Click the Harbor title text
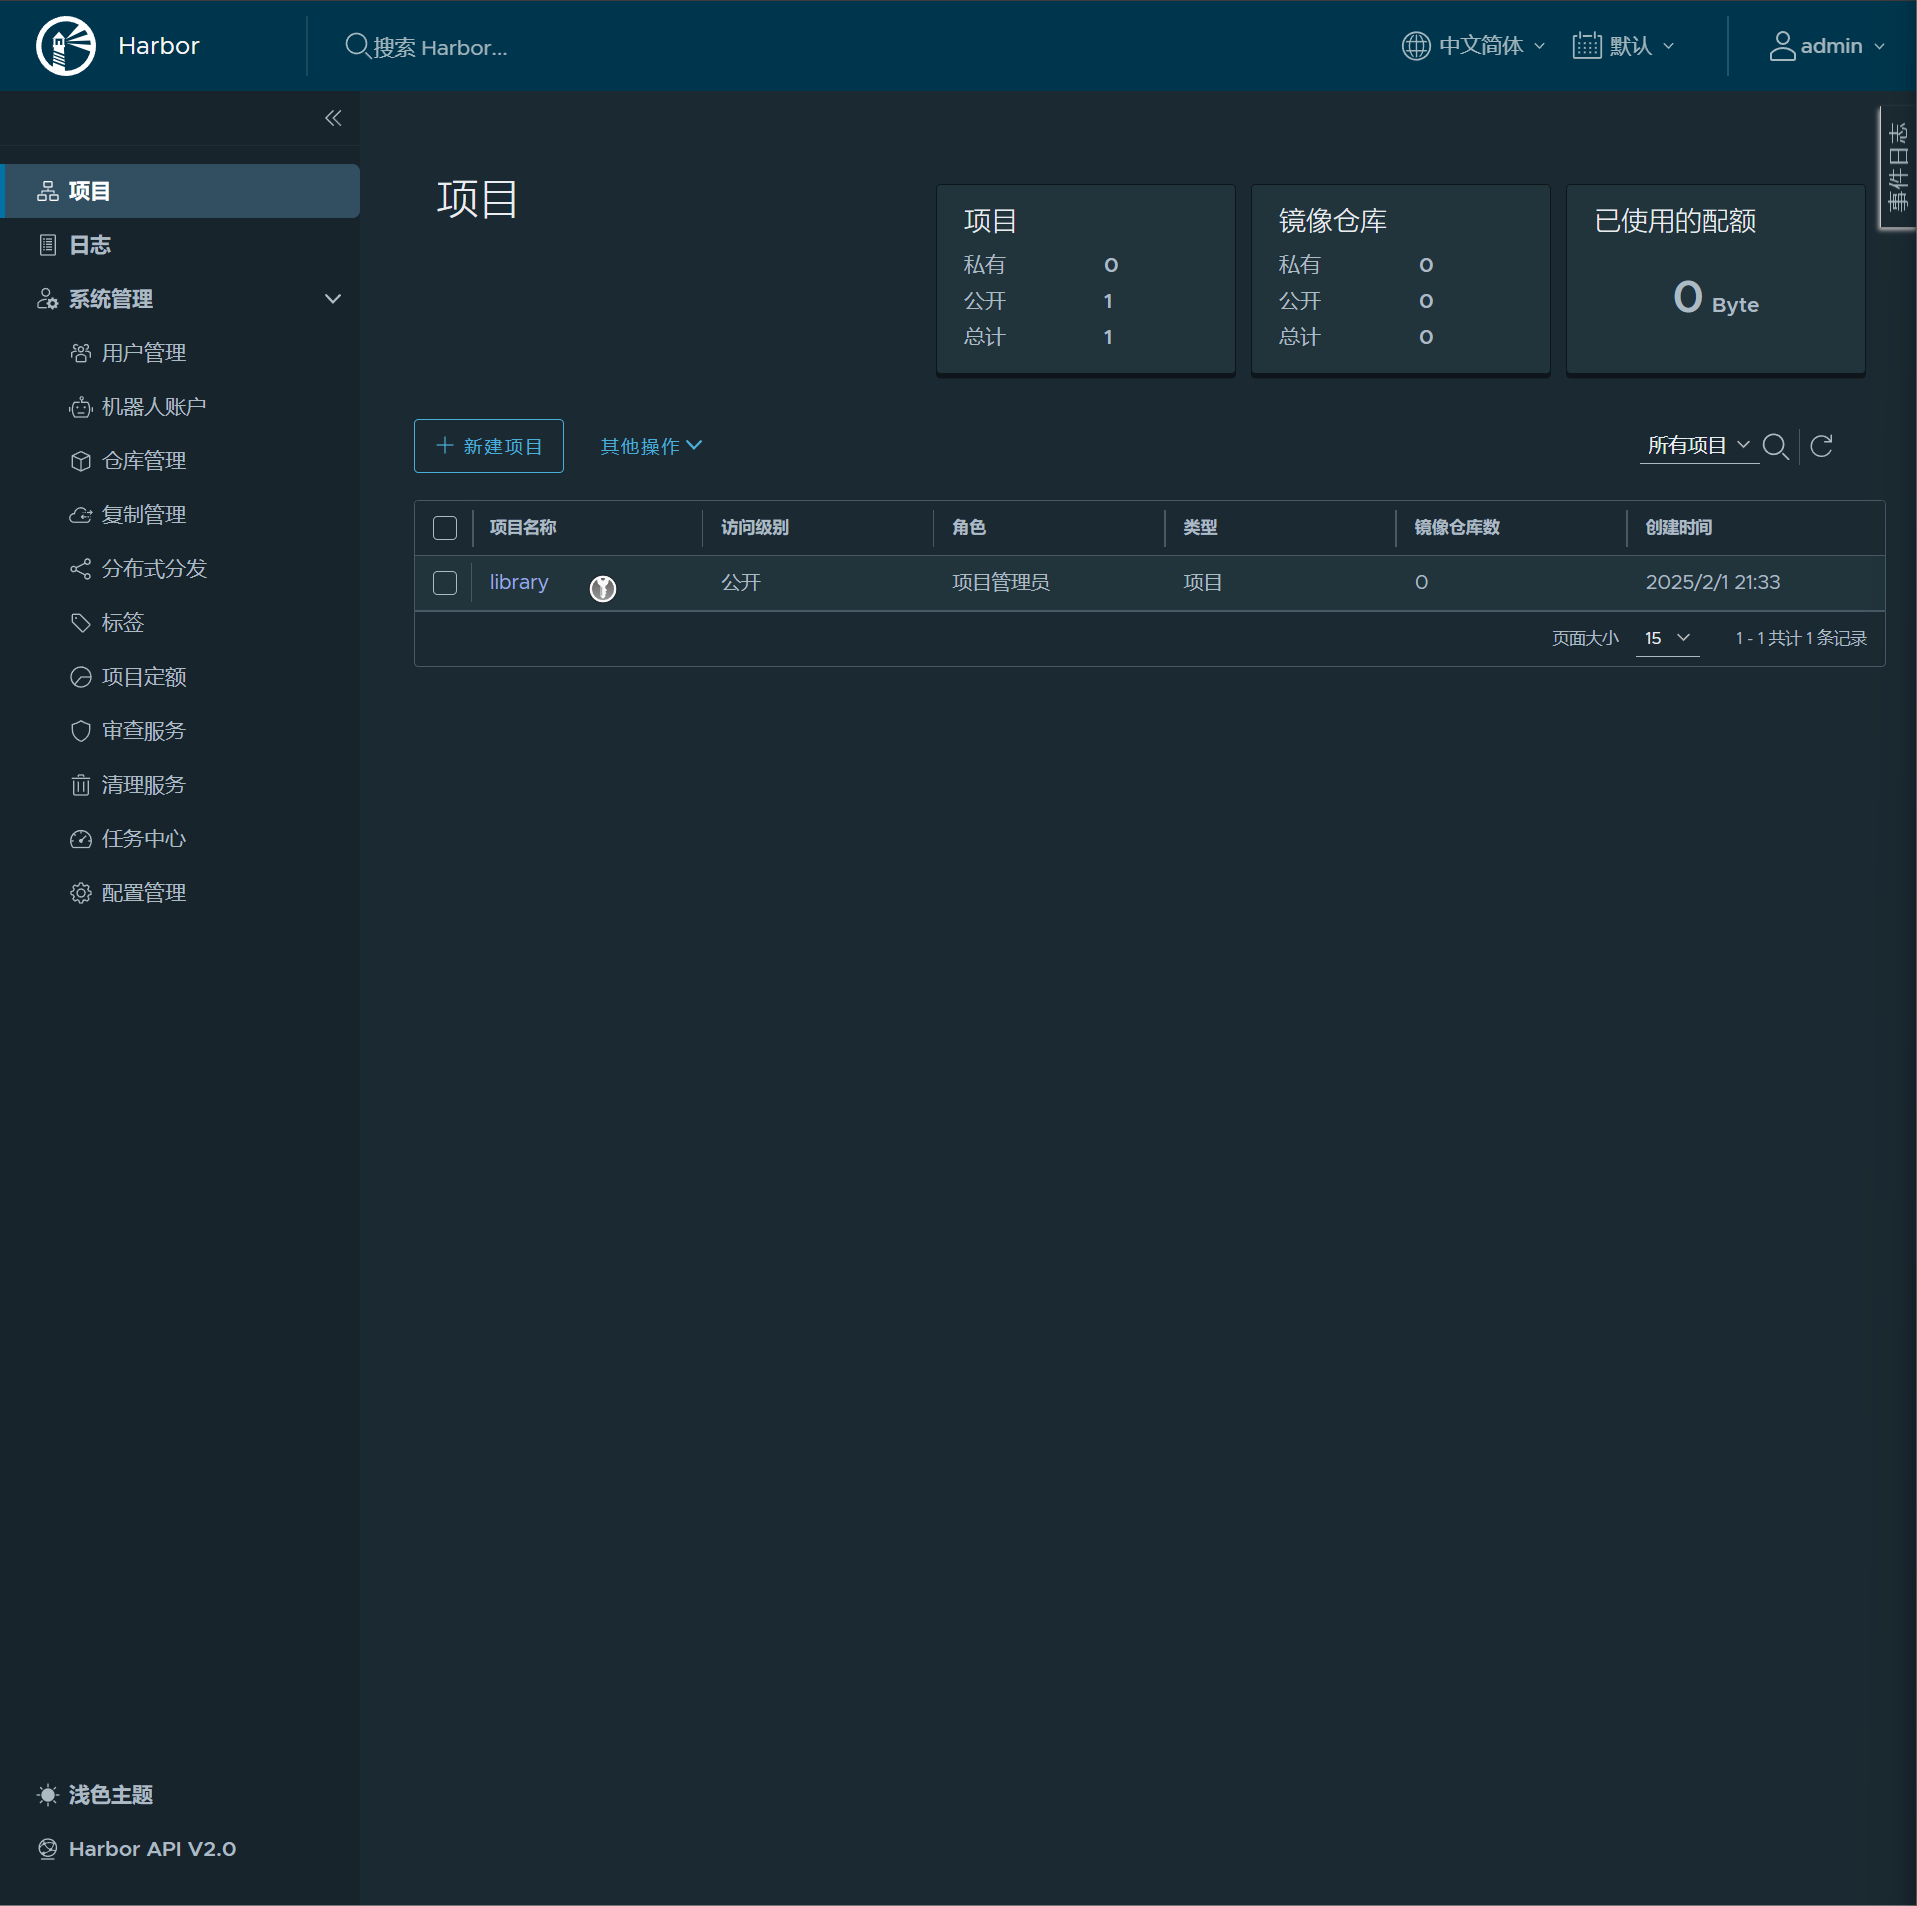This screenshot has width=1917, height=1906. (x=159, y=46)
